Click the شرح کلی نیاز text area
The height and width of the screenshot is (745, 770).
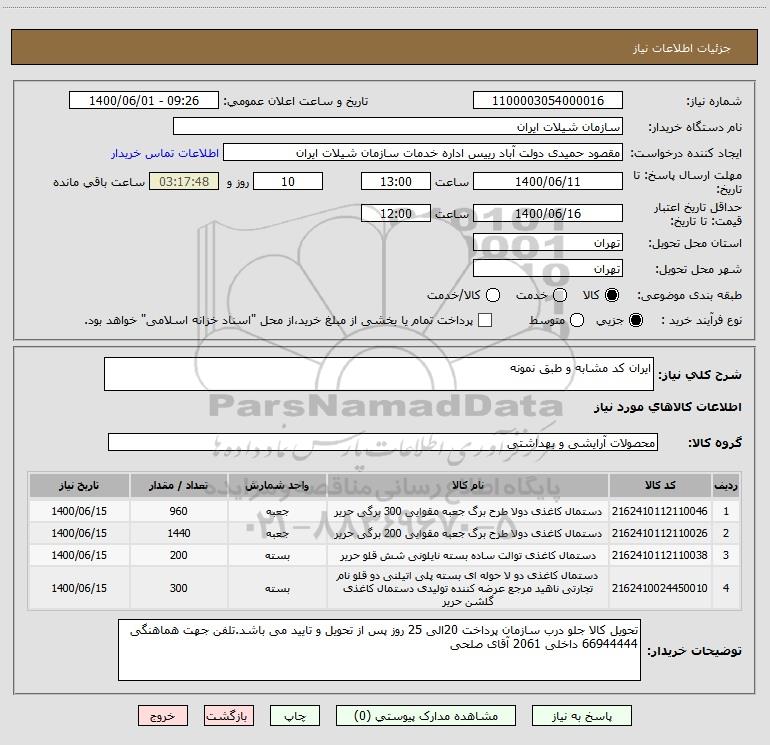pyautogui.click(x=379, y=374)
